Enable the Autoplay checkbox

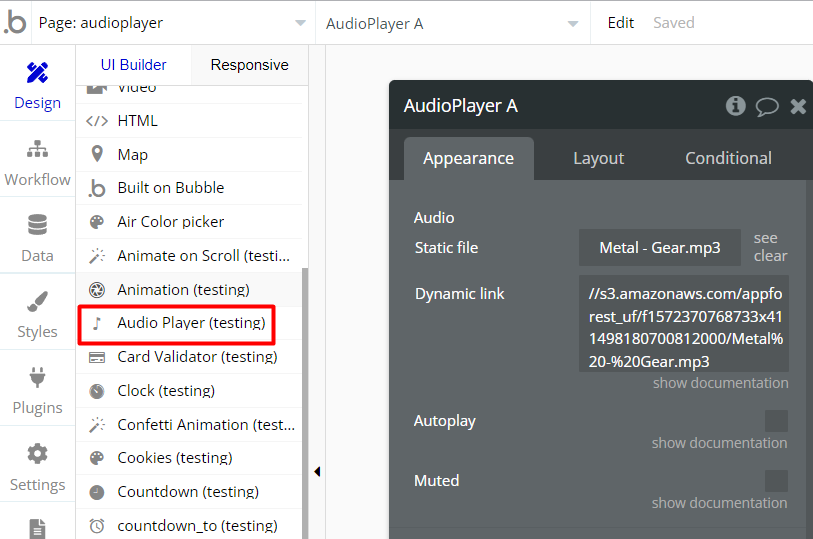click(776, 421)
